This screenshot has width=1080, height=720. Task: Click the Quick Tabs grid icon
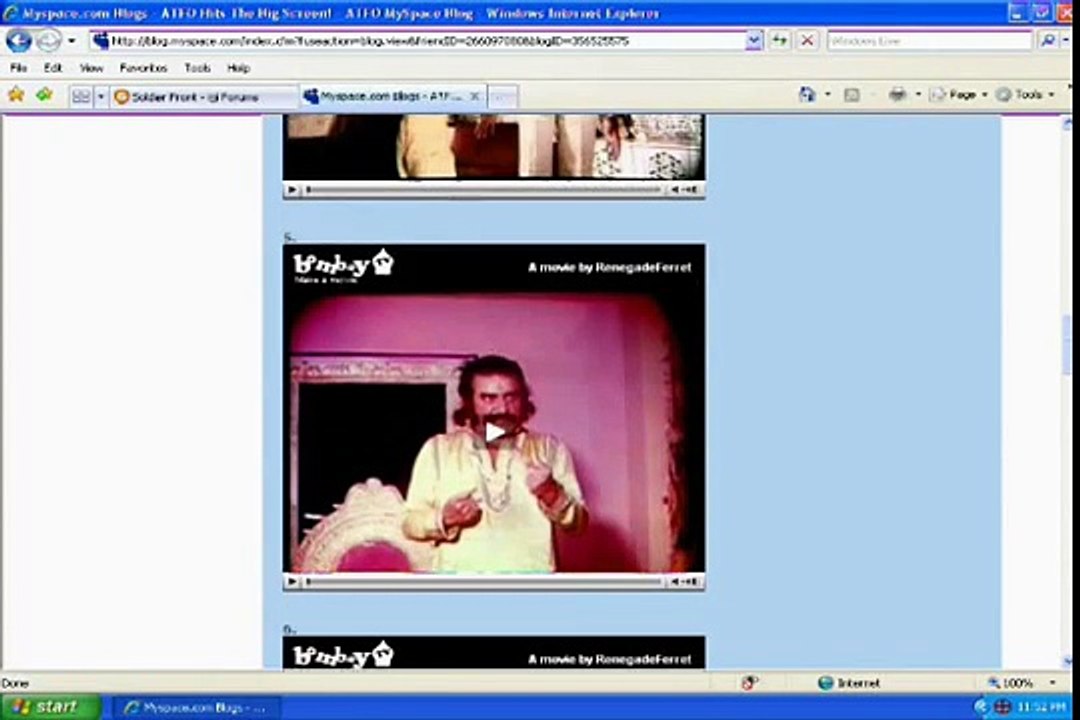click(81, 96)
